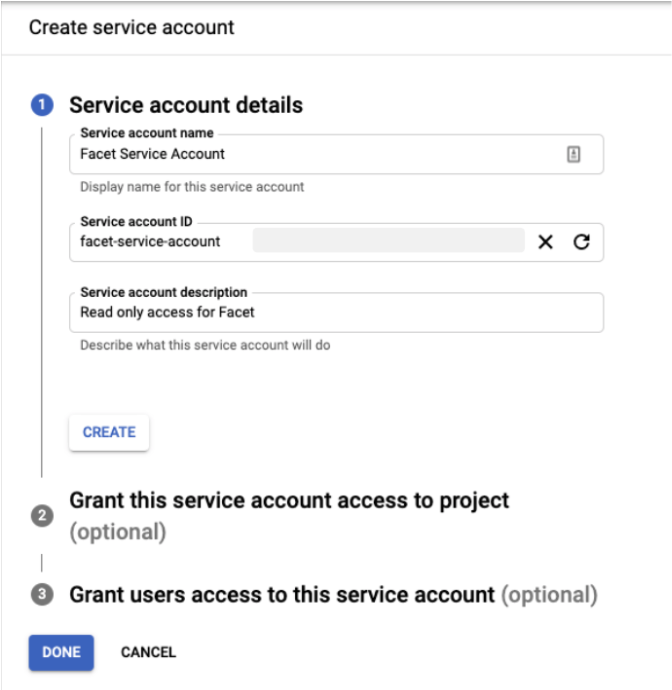
Task: Click the 'Create service account' page title
Action: click(132, 27)
